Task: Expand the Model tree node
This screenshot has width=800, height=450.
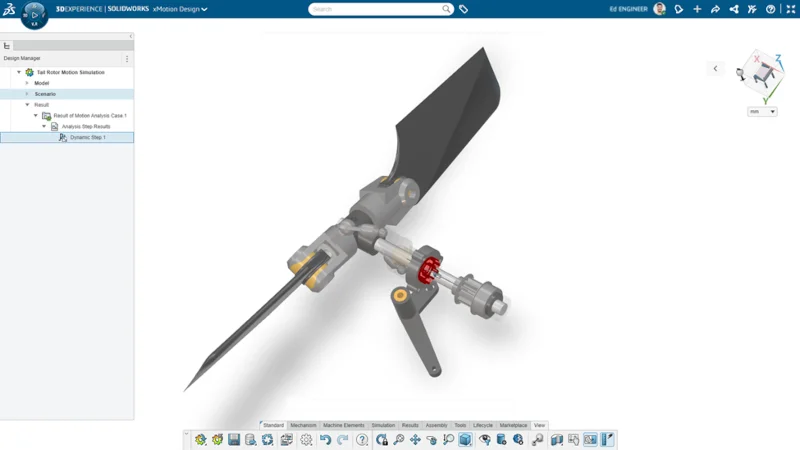Action: point(28,83)
